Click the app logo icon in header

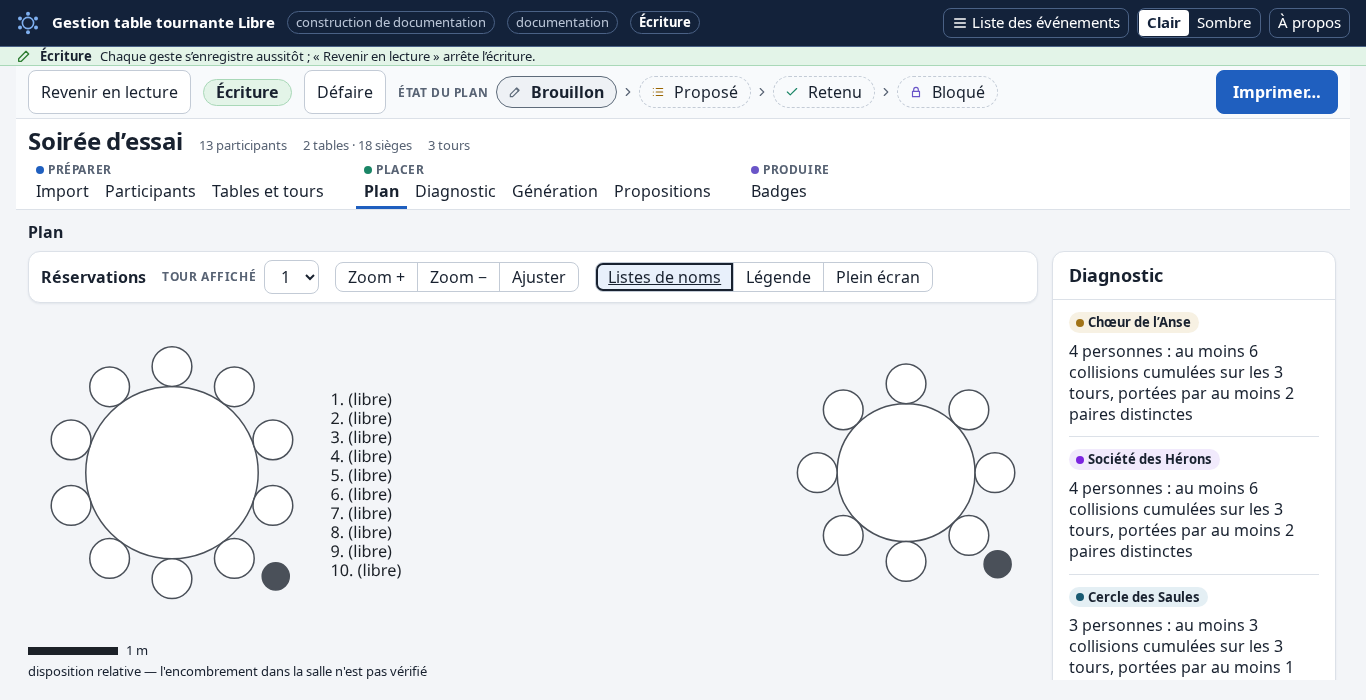(x=28, y=23)
